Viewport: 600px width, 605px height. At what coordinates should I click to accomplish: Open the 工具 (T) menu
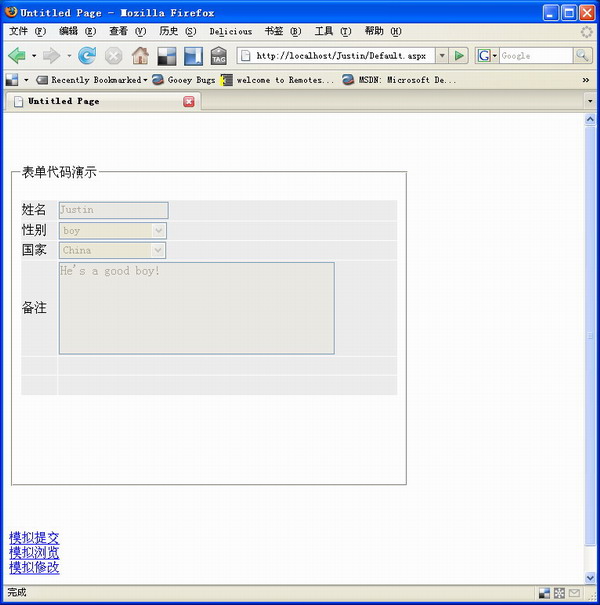tap(333, 31)
